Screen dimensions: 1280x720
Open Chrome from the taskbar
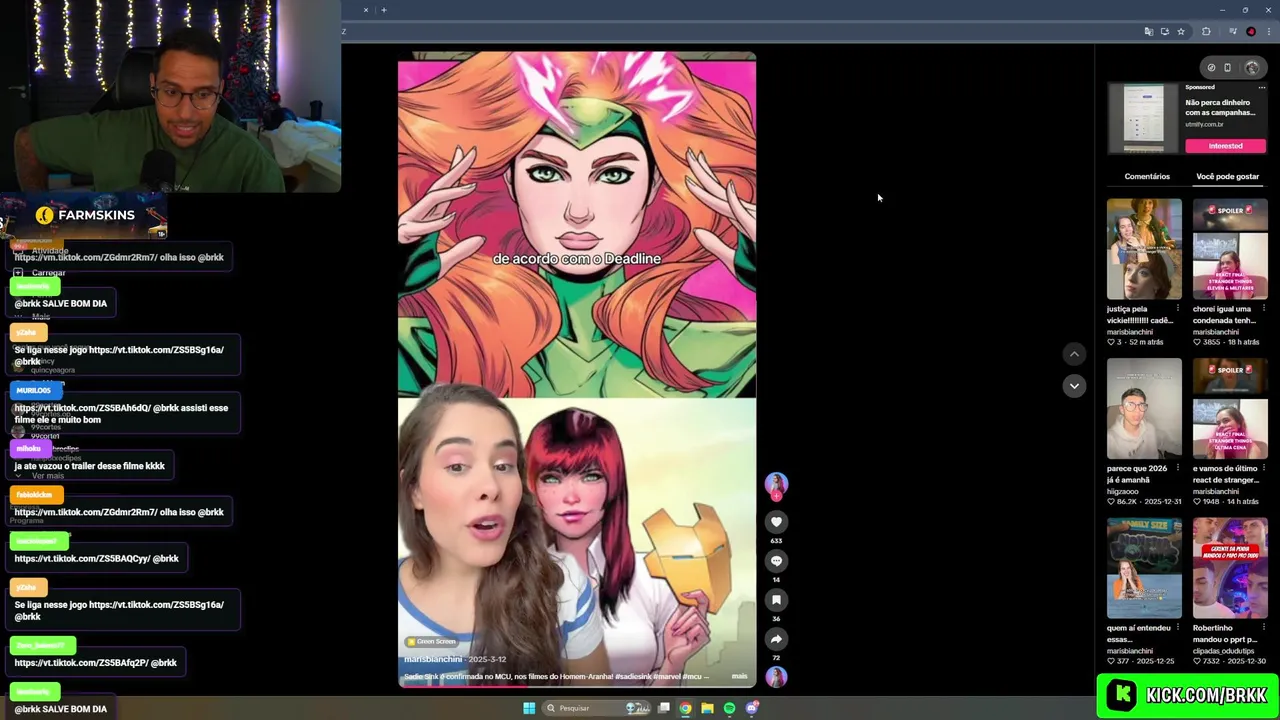(x=685, y=708)
